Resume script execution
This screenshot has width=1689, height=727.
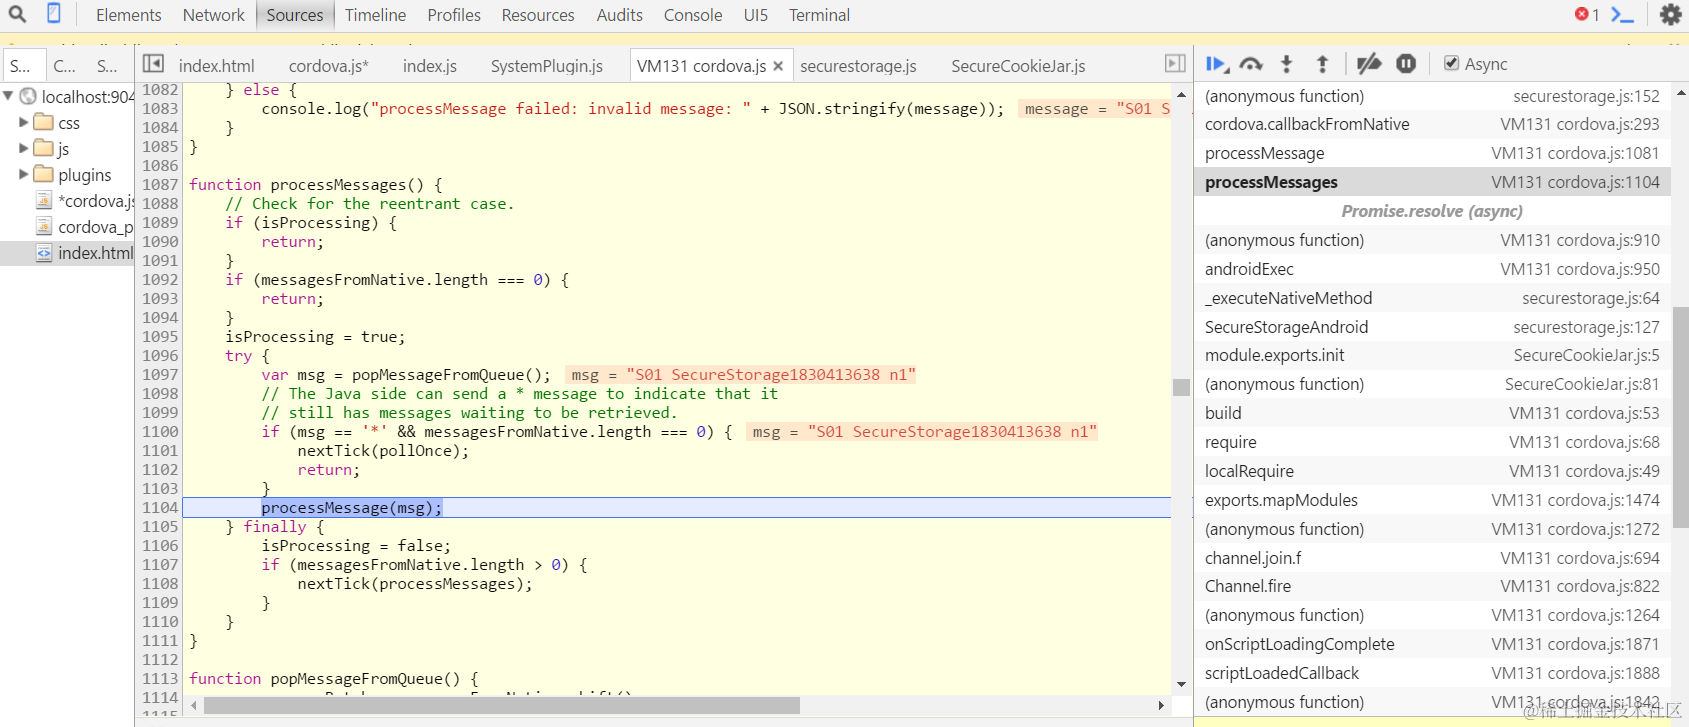1217,64
